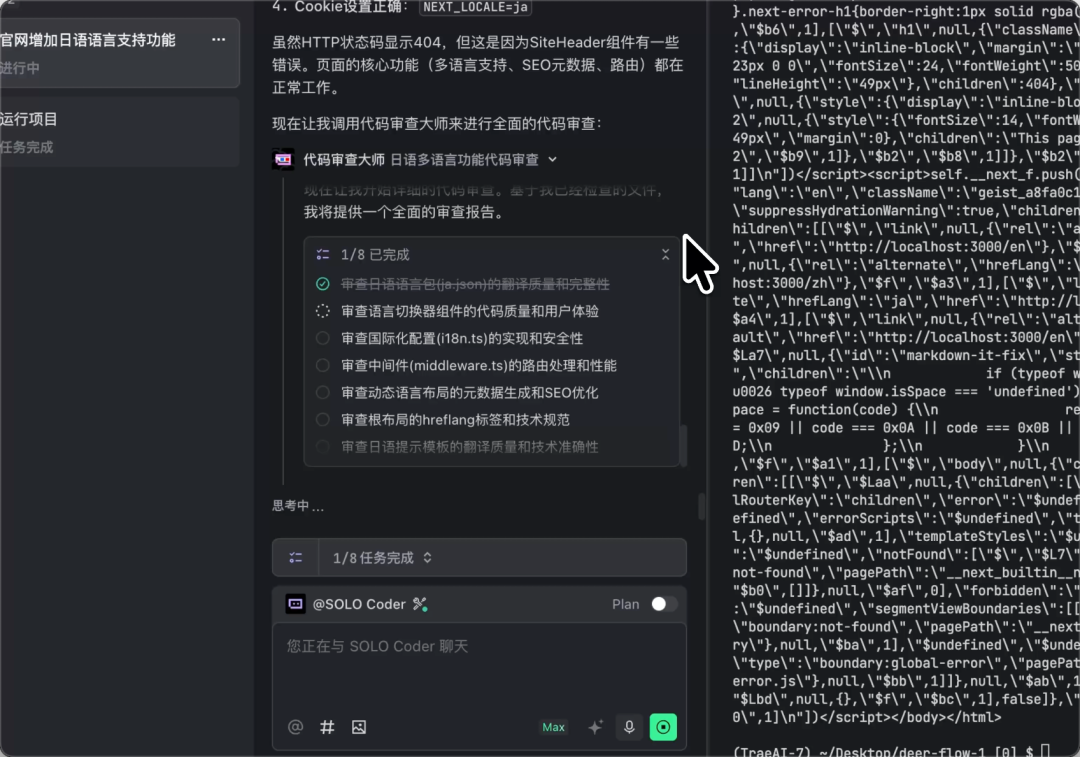This screenshot has width=1080, height=757.
Task: Click the image attachment icon
Action: click(359, 727)
